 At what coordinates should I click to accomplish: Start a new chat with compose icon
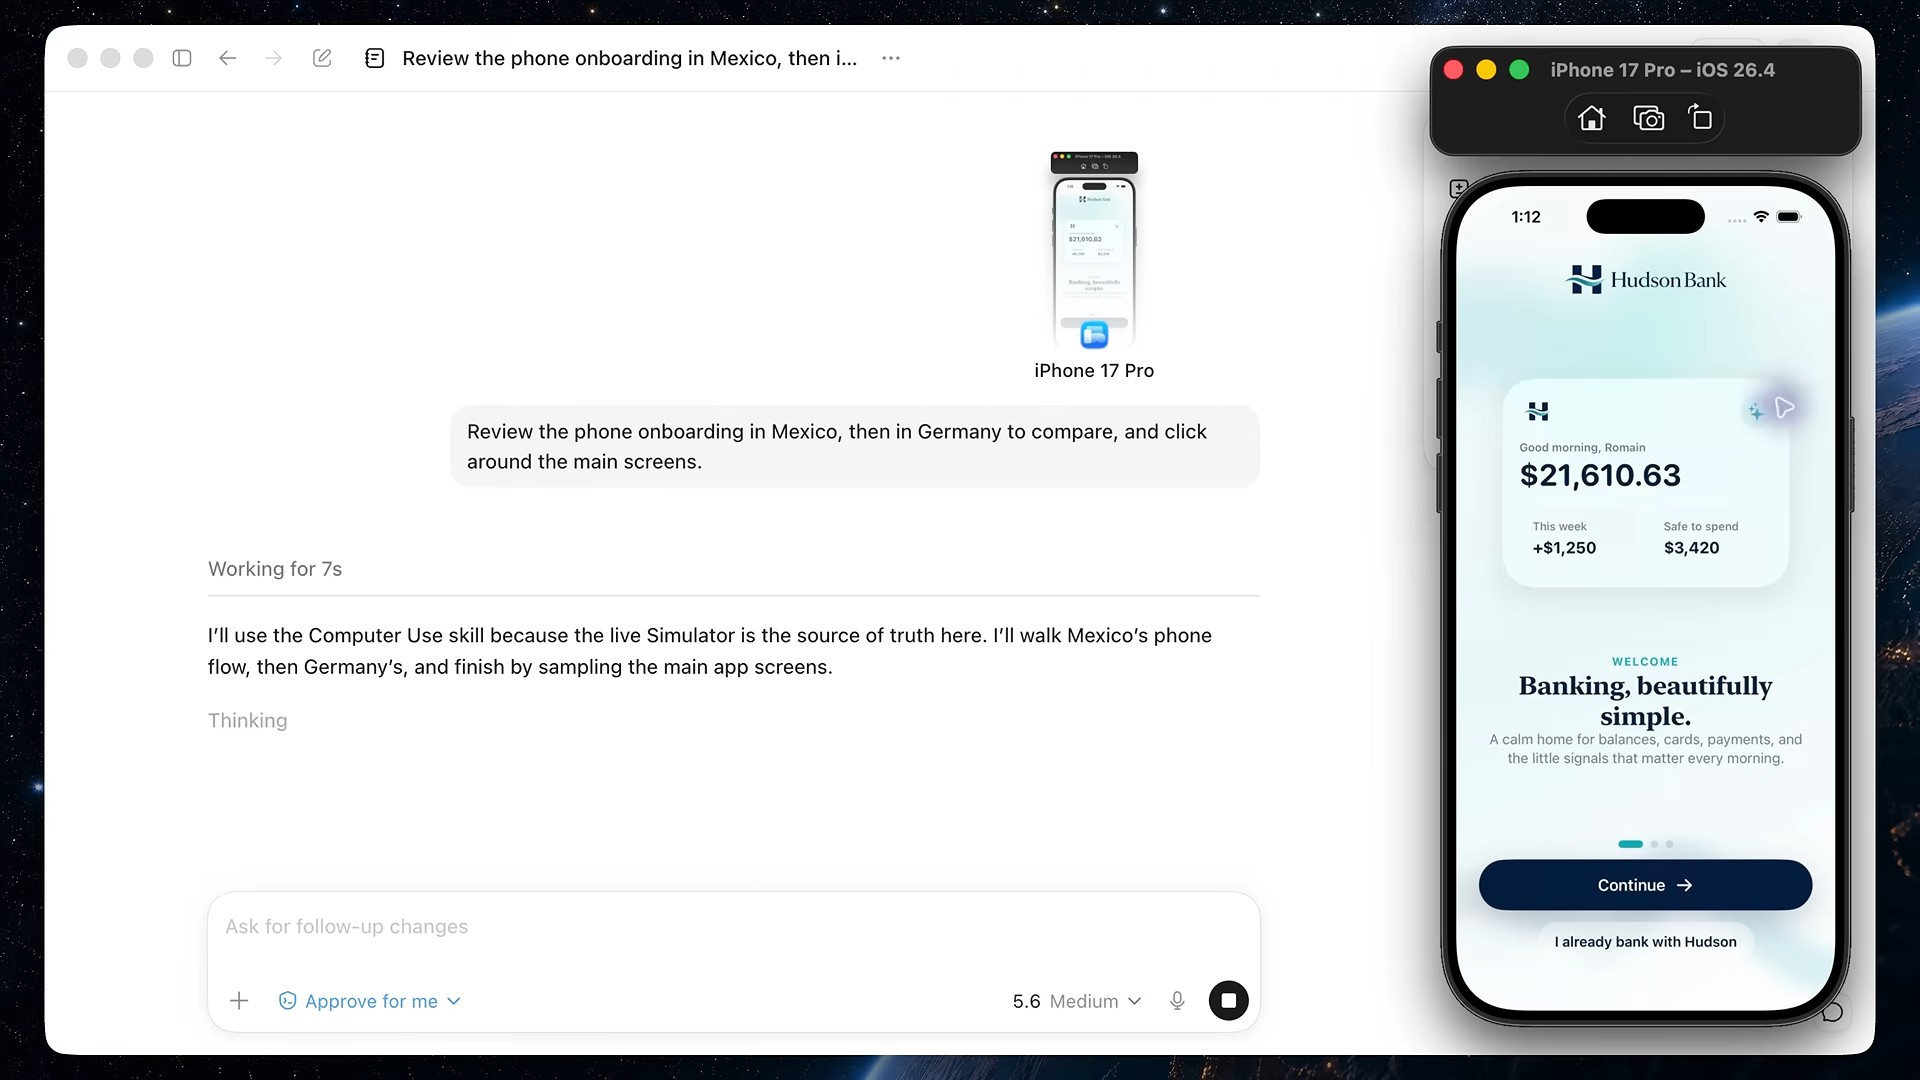pyautogui.click(x=322, y=58)
